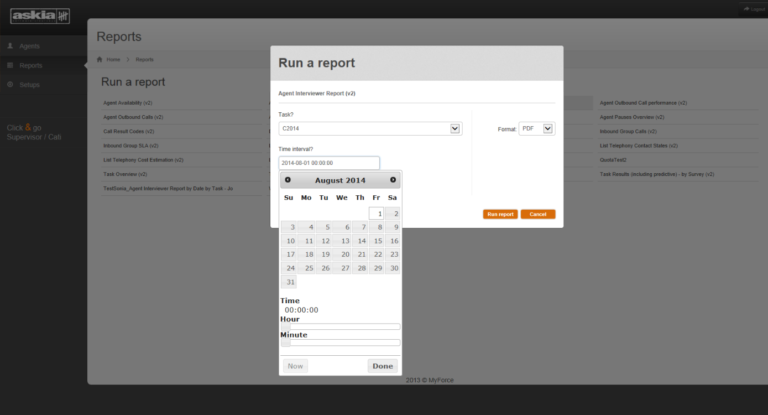Click the Run report button
Screen dimensions: 768x415
click(x=500, y=214)
